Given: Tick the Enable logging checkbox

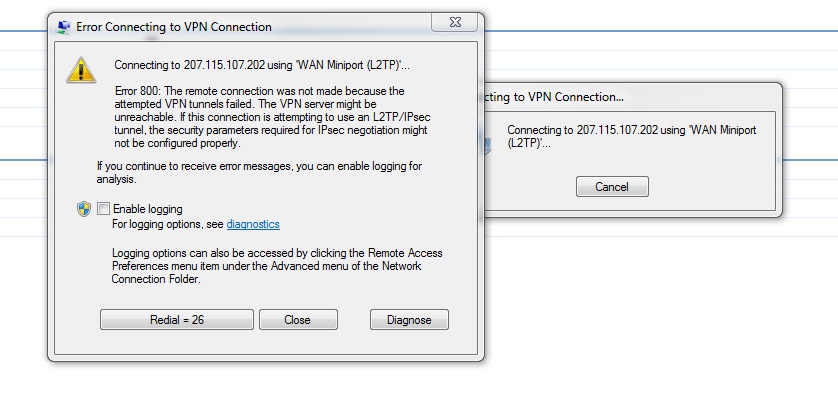Looking at the screenshot, I should (103, 209).
